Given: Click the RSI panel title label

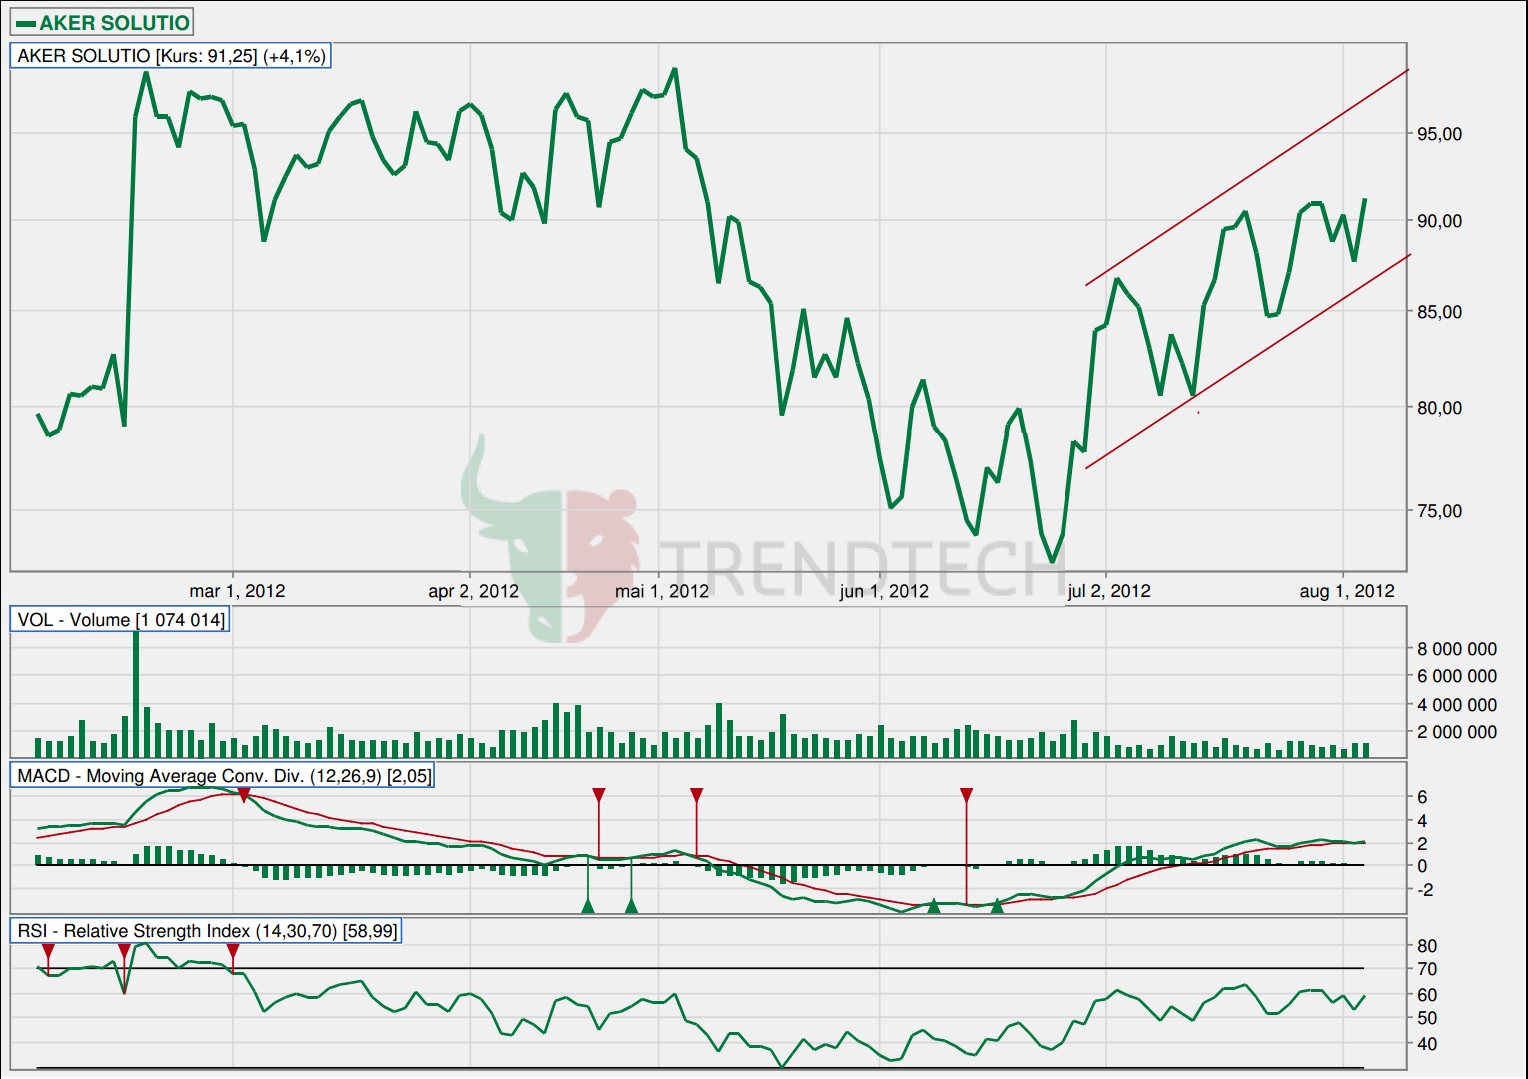Looking at the screenshot, I should pyautogui.click(x=207, y=931).
